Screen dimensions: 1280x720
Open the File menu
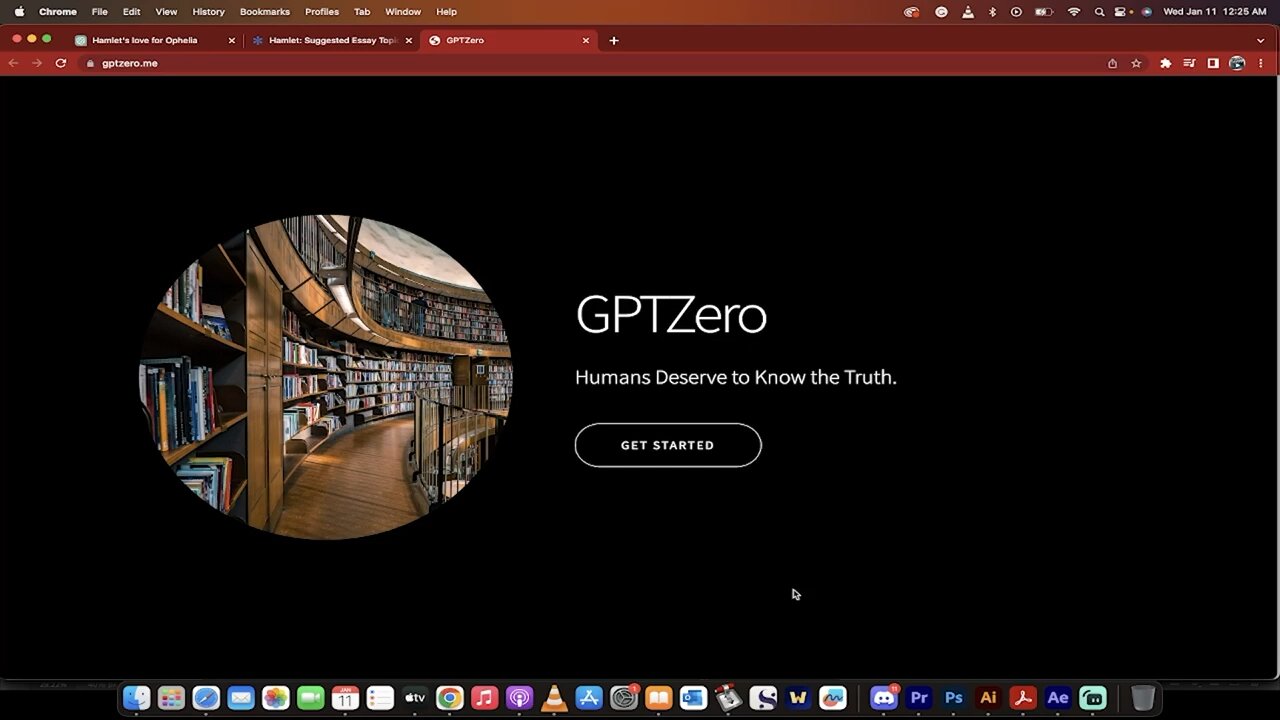tap(100, 12)
